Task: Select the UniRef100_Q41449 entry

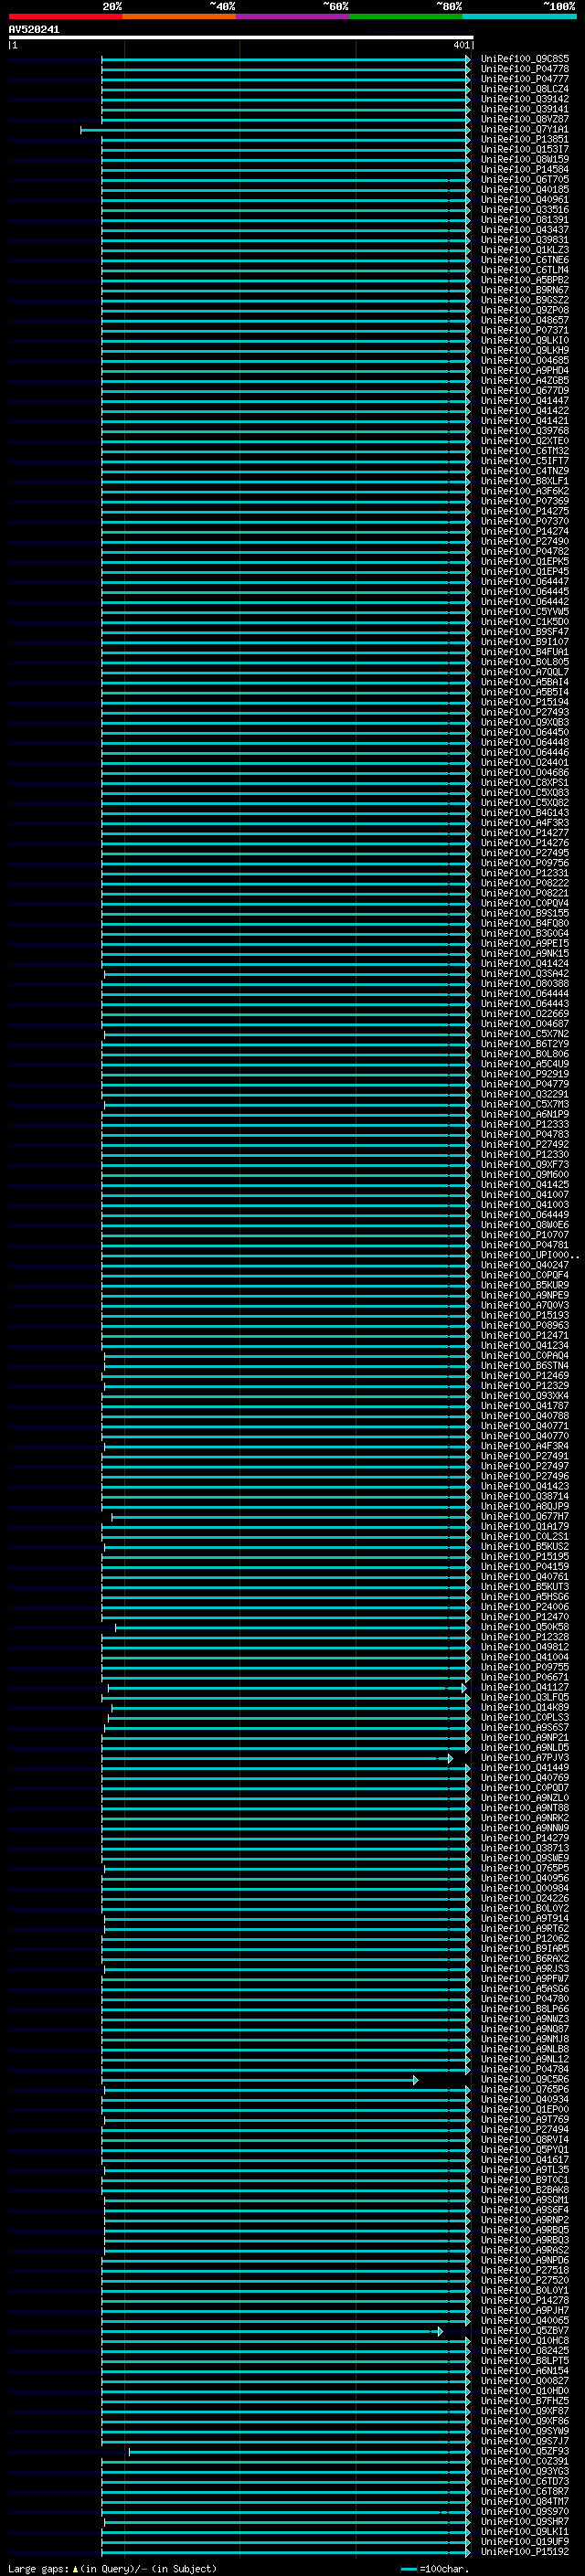Action: click(524, 1767)
